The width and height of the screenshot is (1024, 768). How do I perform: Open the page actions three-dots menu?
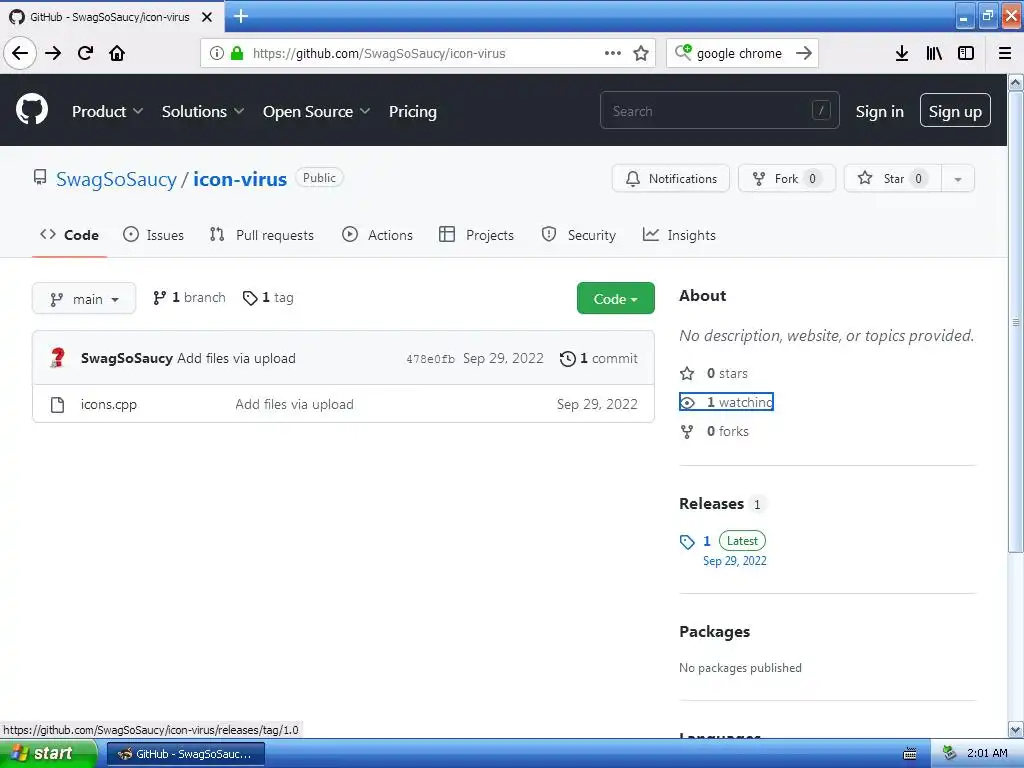[x=613, y=53]
